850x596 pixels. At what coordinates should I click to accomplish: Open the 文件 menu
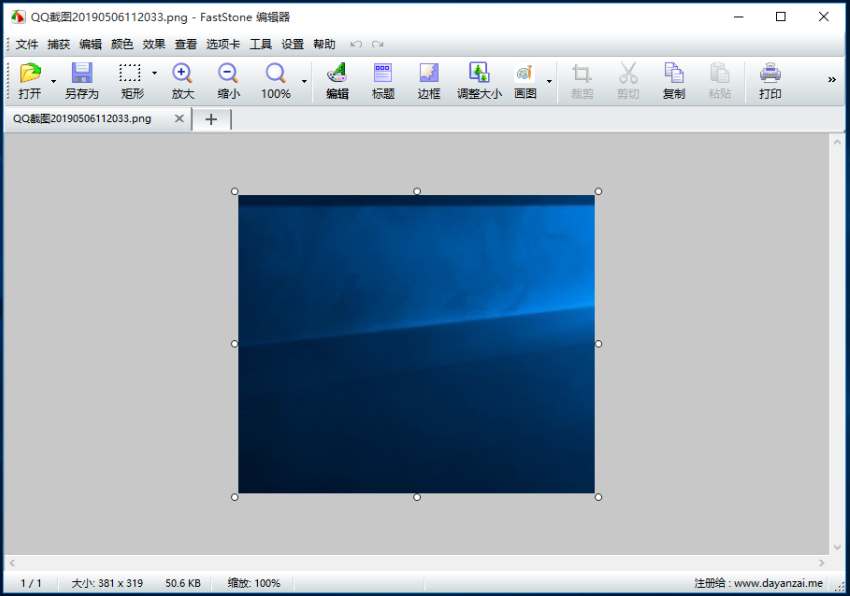tap(26, 44)
